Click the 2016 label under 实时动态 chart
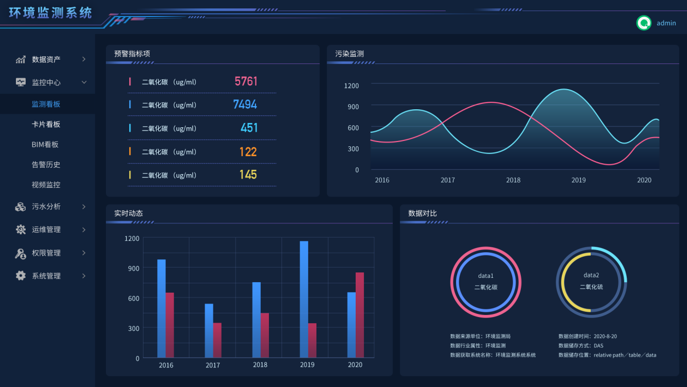687x387 pixels. [166, 365]
